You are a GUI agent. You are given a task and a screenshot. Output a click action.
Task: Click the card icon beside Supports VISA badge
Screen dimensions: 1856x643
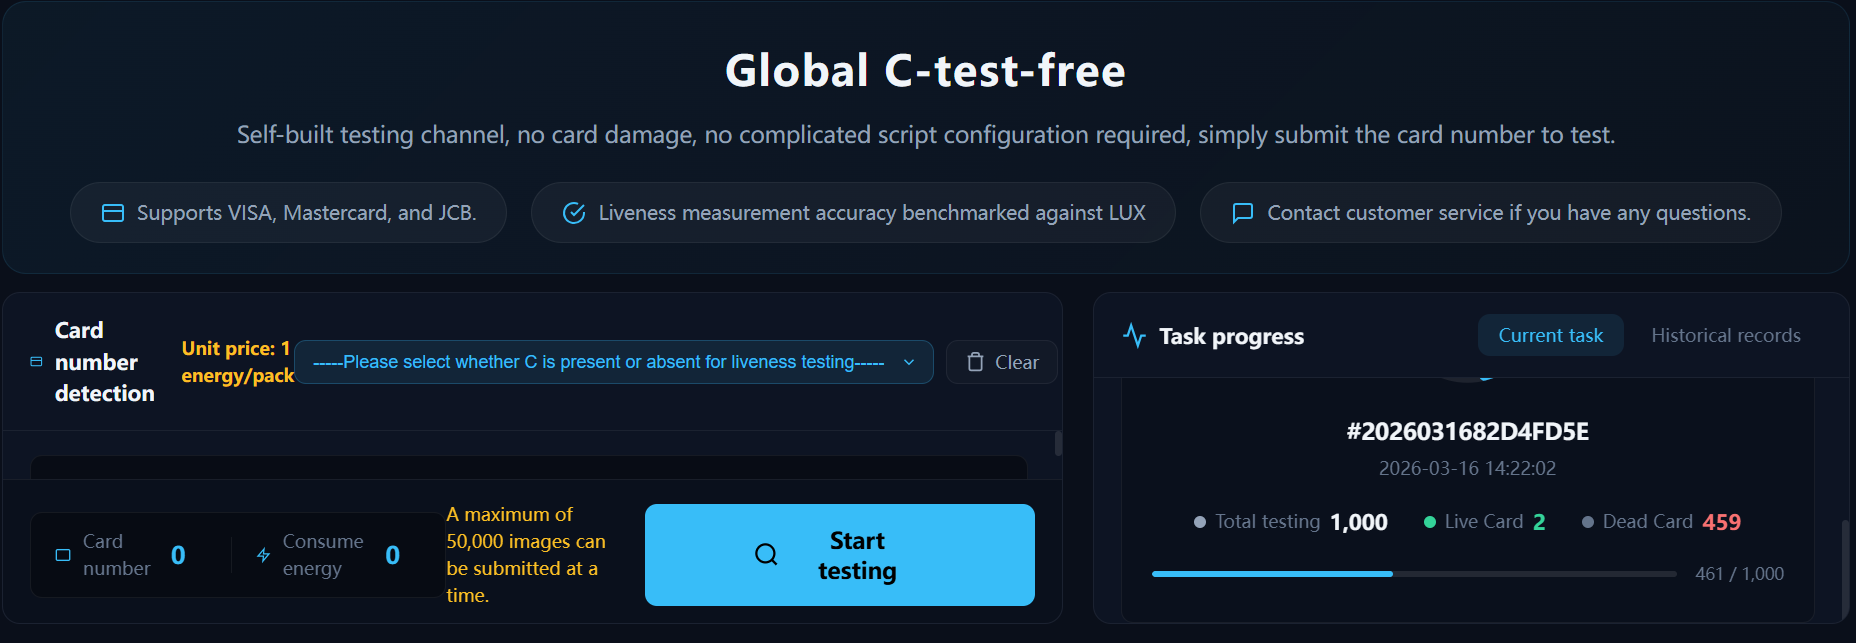click(x=113, y=213)
